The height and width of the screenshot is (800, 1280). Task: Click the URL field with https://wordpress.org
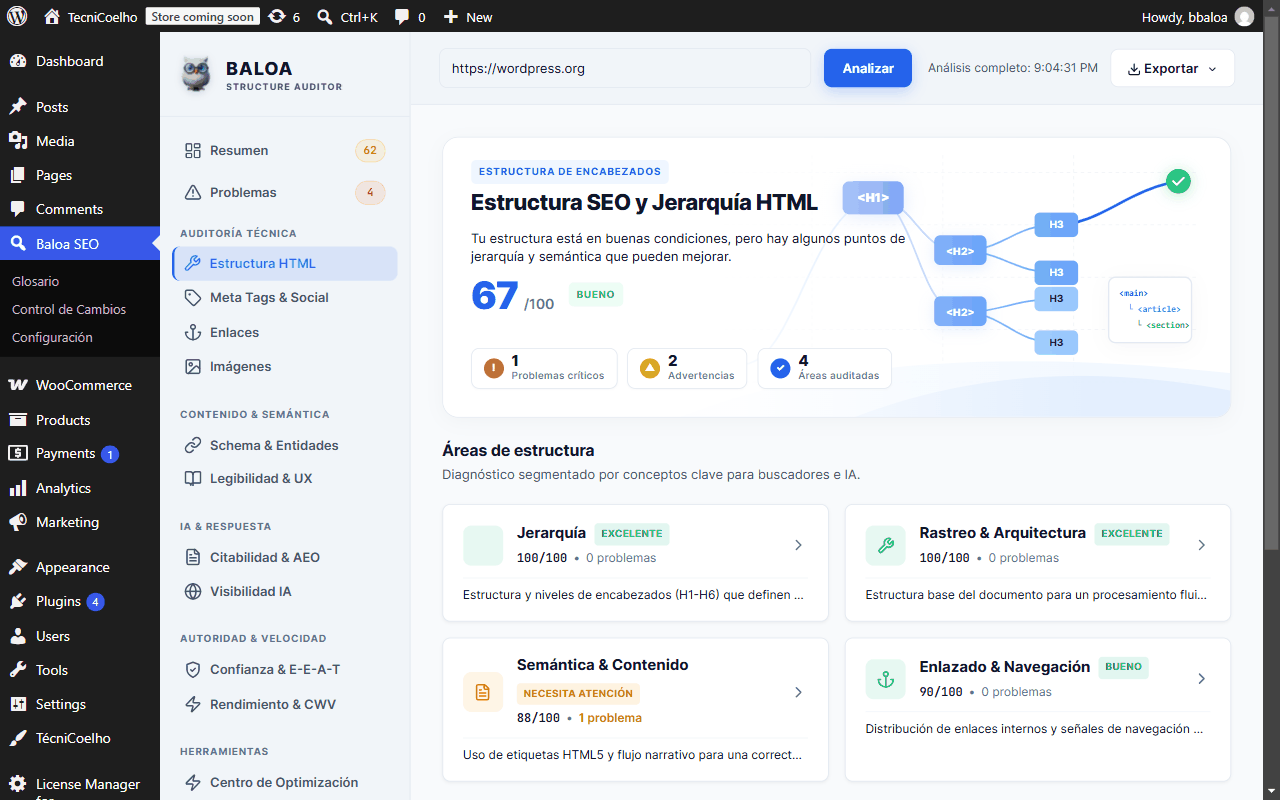[x=625, y=68]
